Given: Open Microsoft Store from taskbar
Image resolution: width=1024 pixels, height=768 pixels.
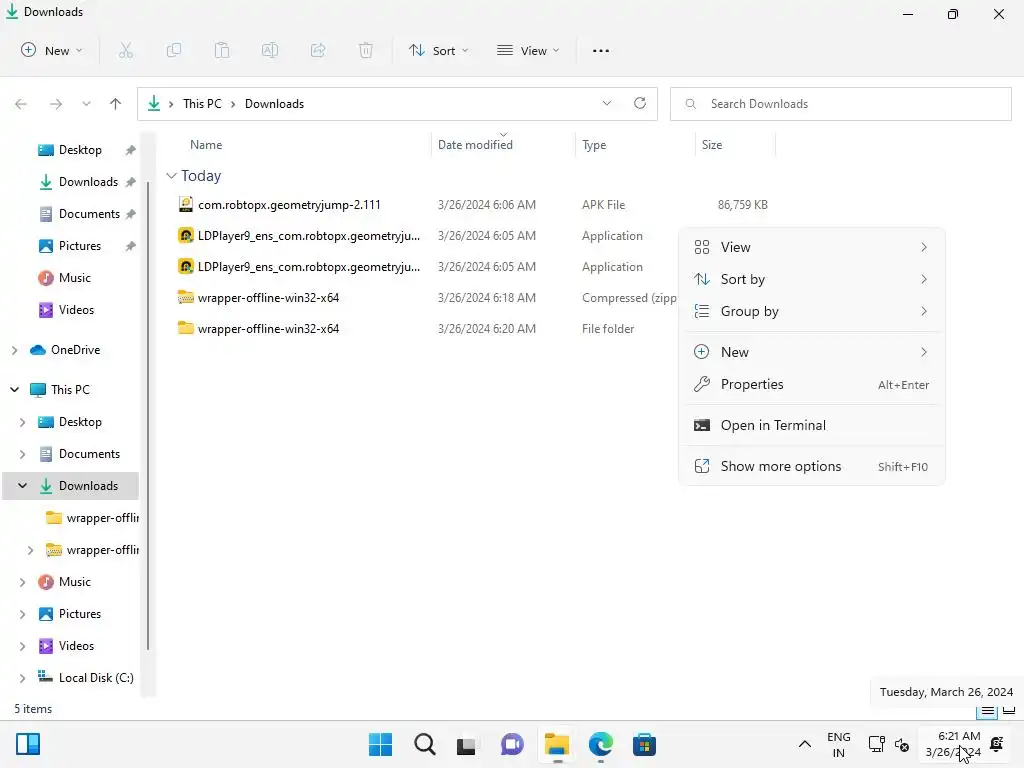Looking at the screenshot, I should click(644, 744).
